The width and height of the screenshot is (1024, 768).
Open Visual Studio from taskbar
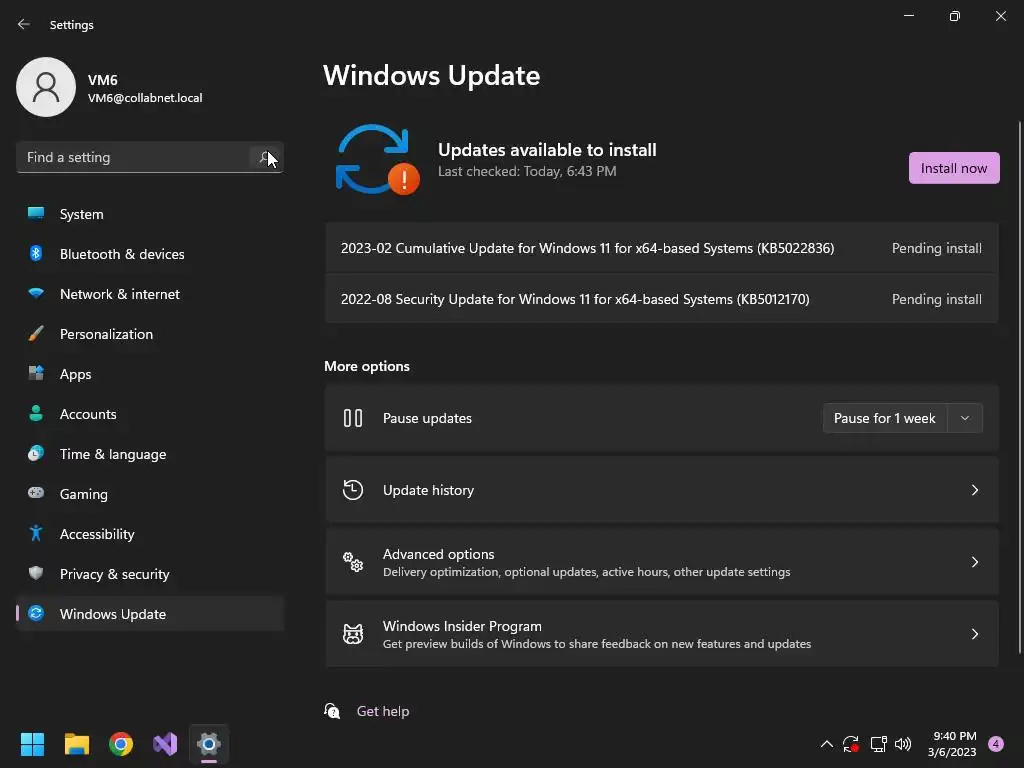tap(165, 744)
